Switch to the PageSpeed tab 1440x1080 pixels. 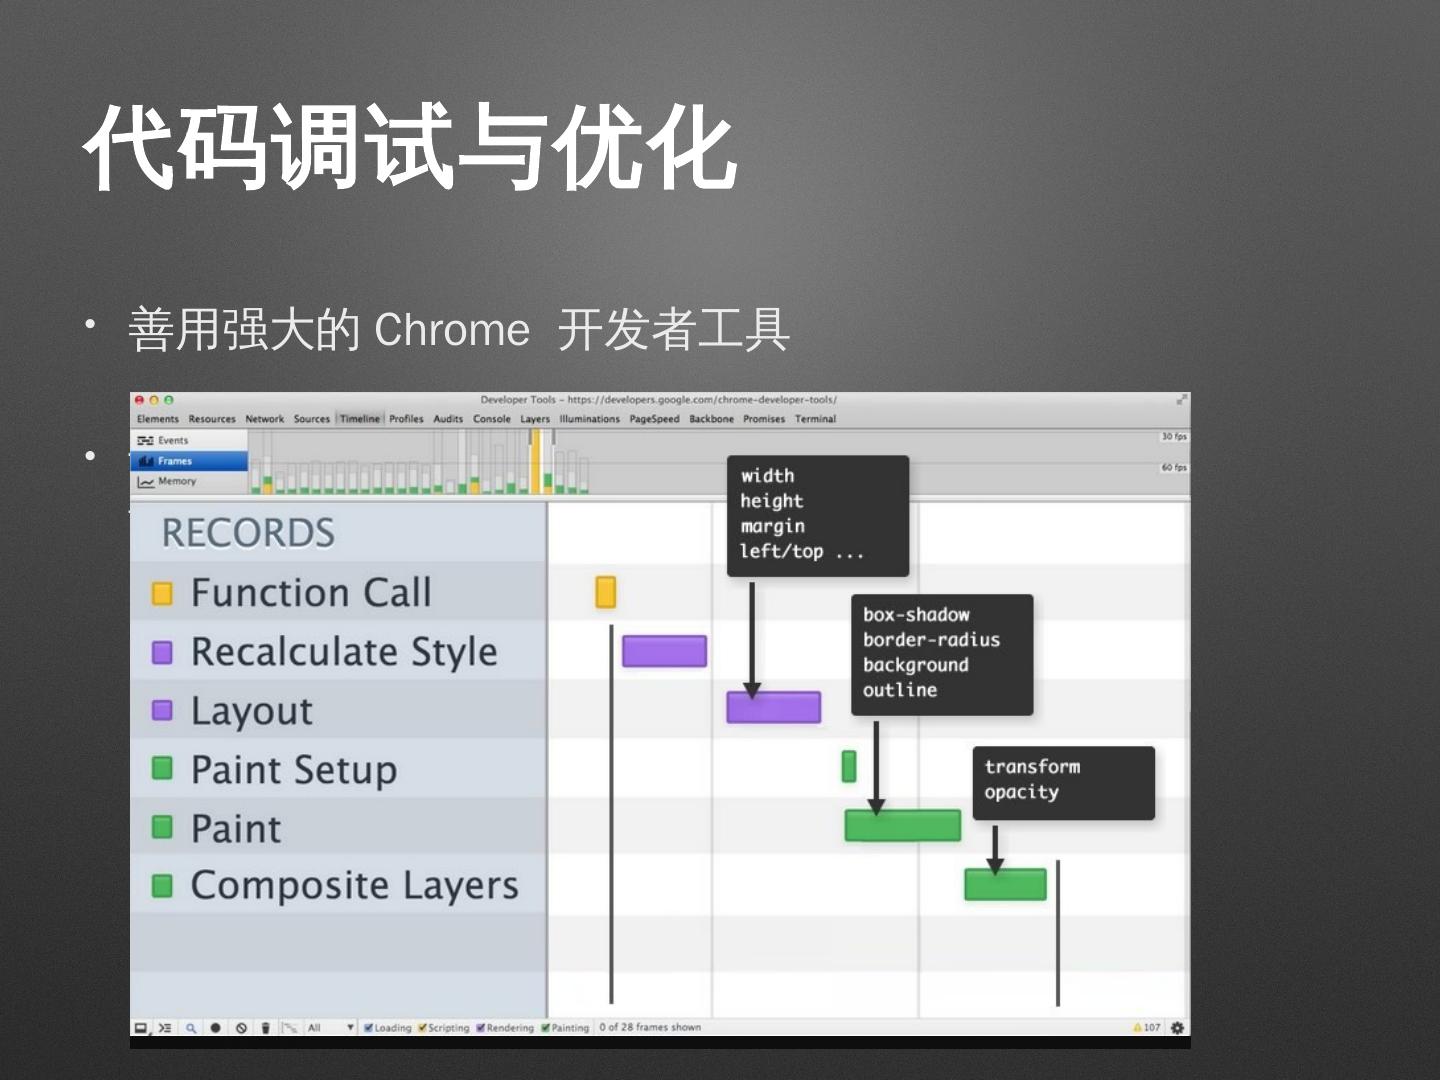(654, 419)
